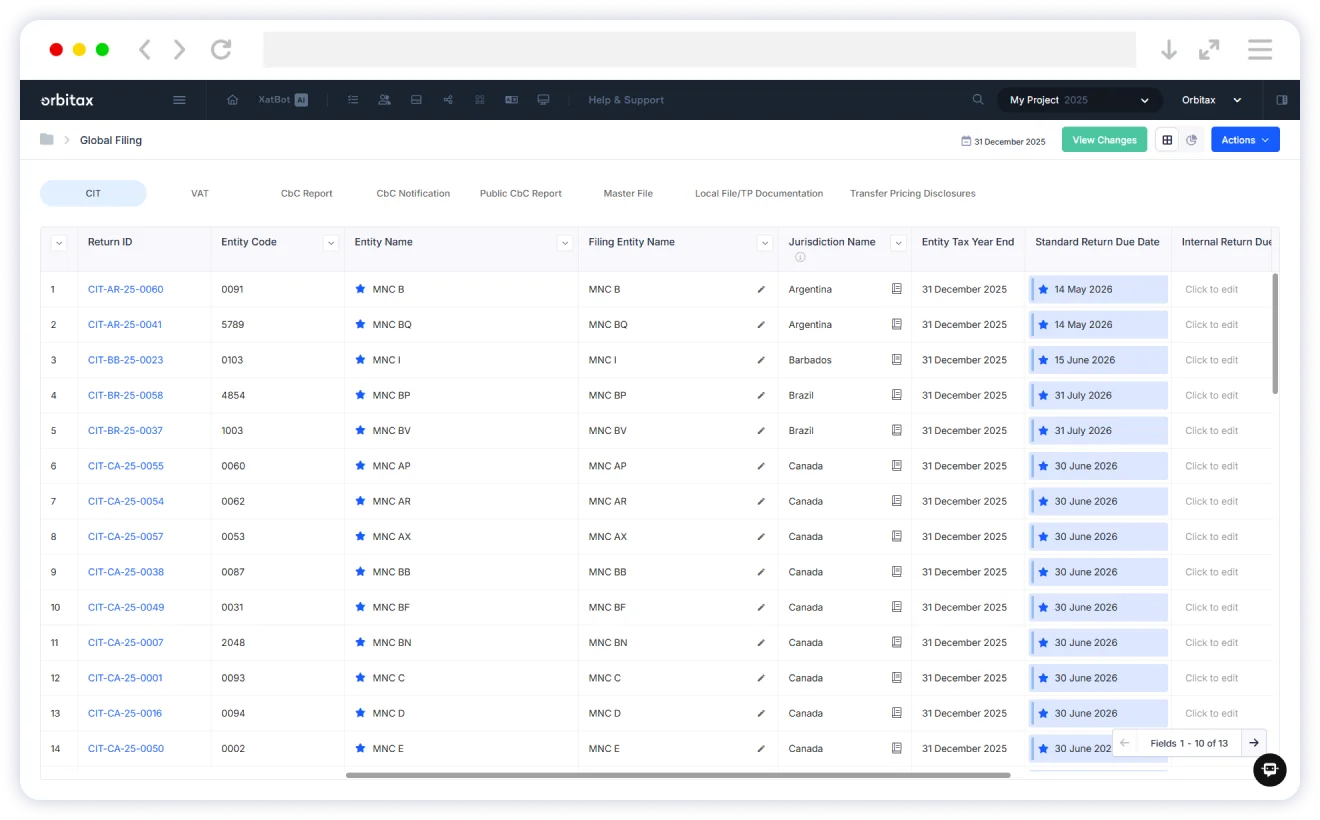Open the Actions dropdown button
Viewport: 1320px width, 820px height.
(x=1244, y=140)
